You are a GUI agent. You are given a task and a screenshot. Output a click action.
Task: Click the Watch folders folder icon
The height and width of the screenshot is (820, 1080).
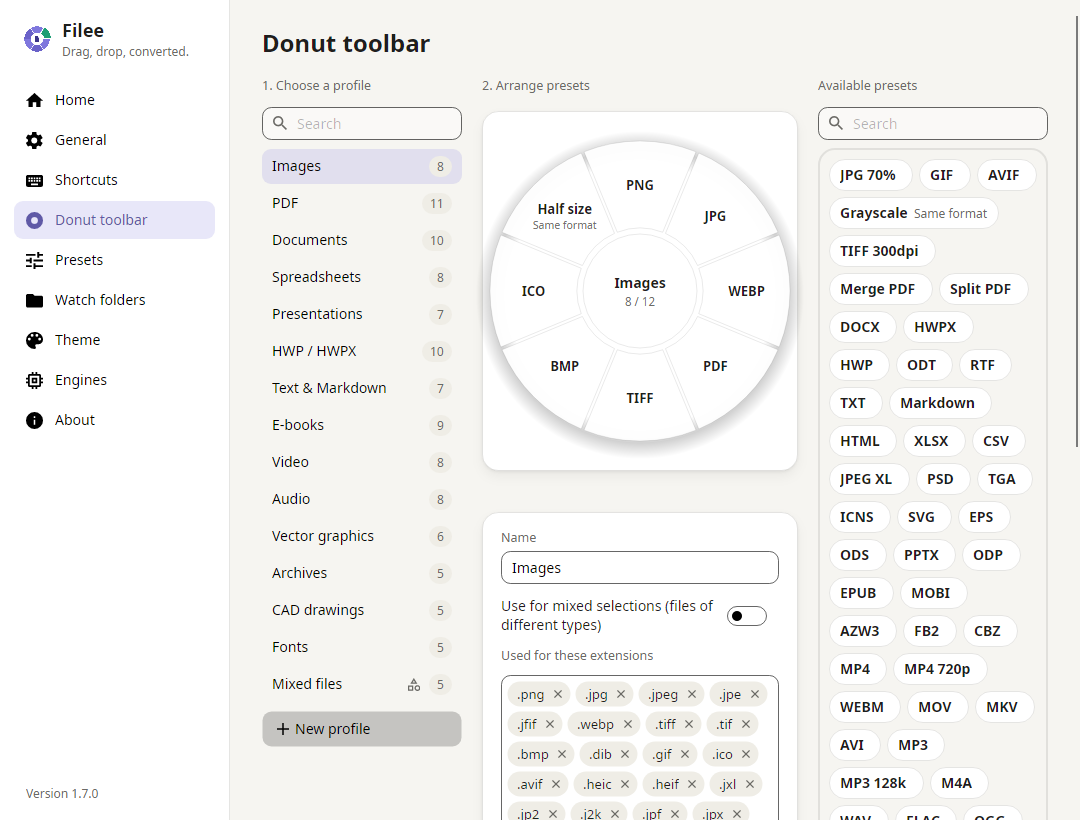pyautogui.click(x=34, y=300)
